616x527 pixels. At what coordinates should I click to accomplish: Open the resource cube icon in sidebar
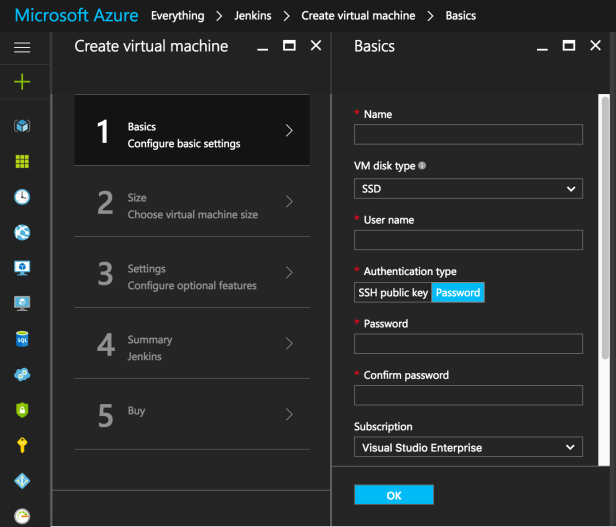point(22,126)
